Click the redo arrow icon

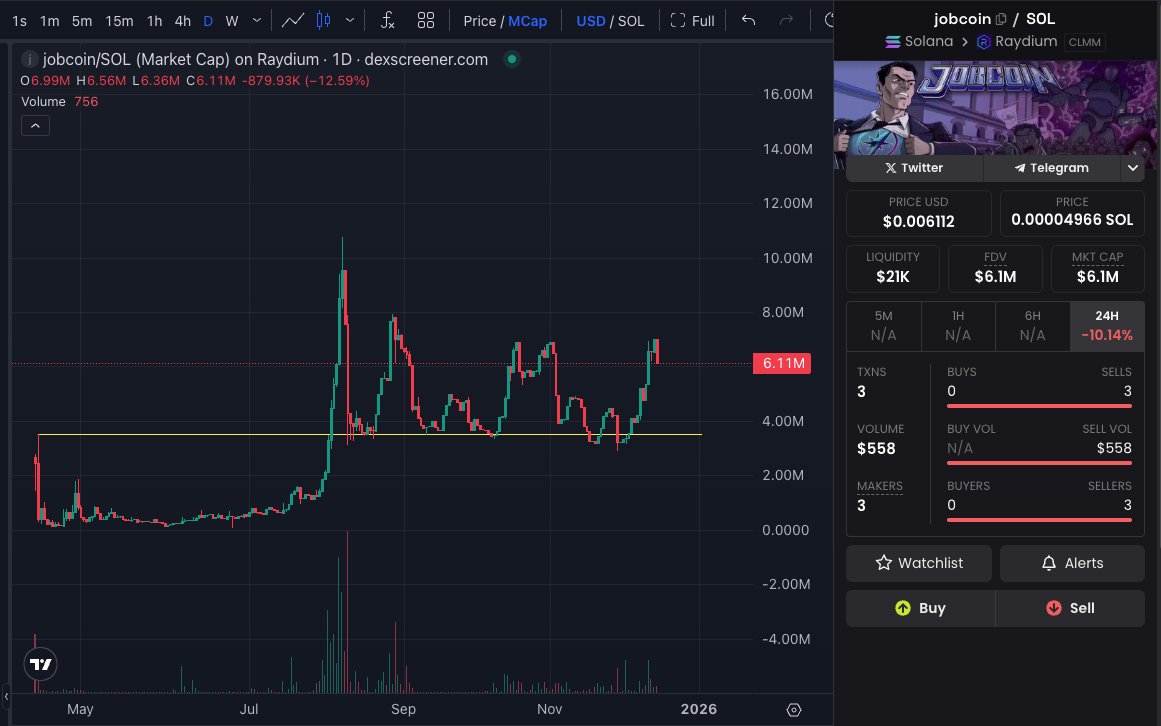point(786,21)
